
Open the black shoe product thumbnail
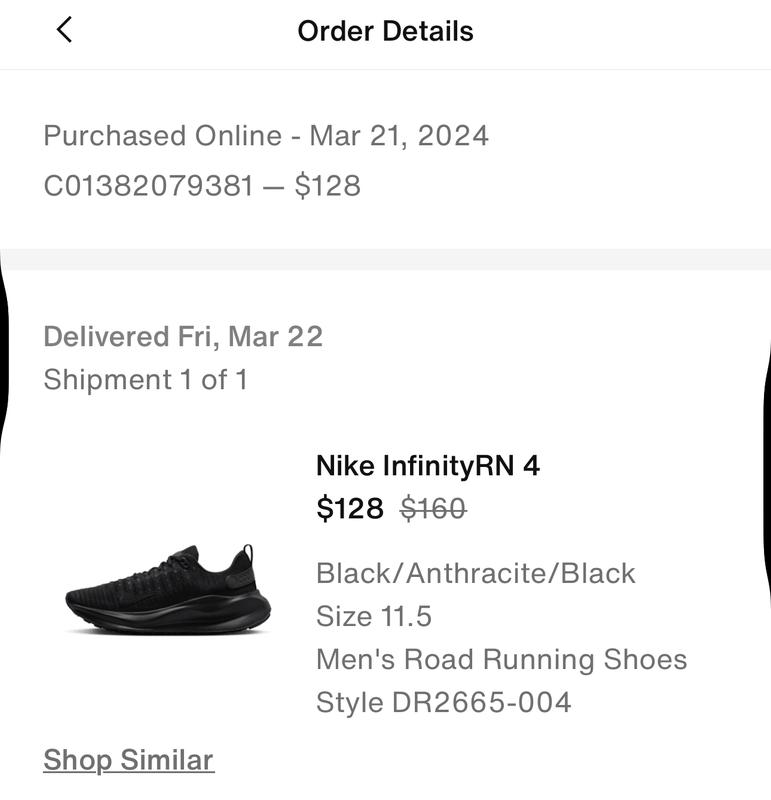(168, 590)
